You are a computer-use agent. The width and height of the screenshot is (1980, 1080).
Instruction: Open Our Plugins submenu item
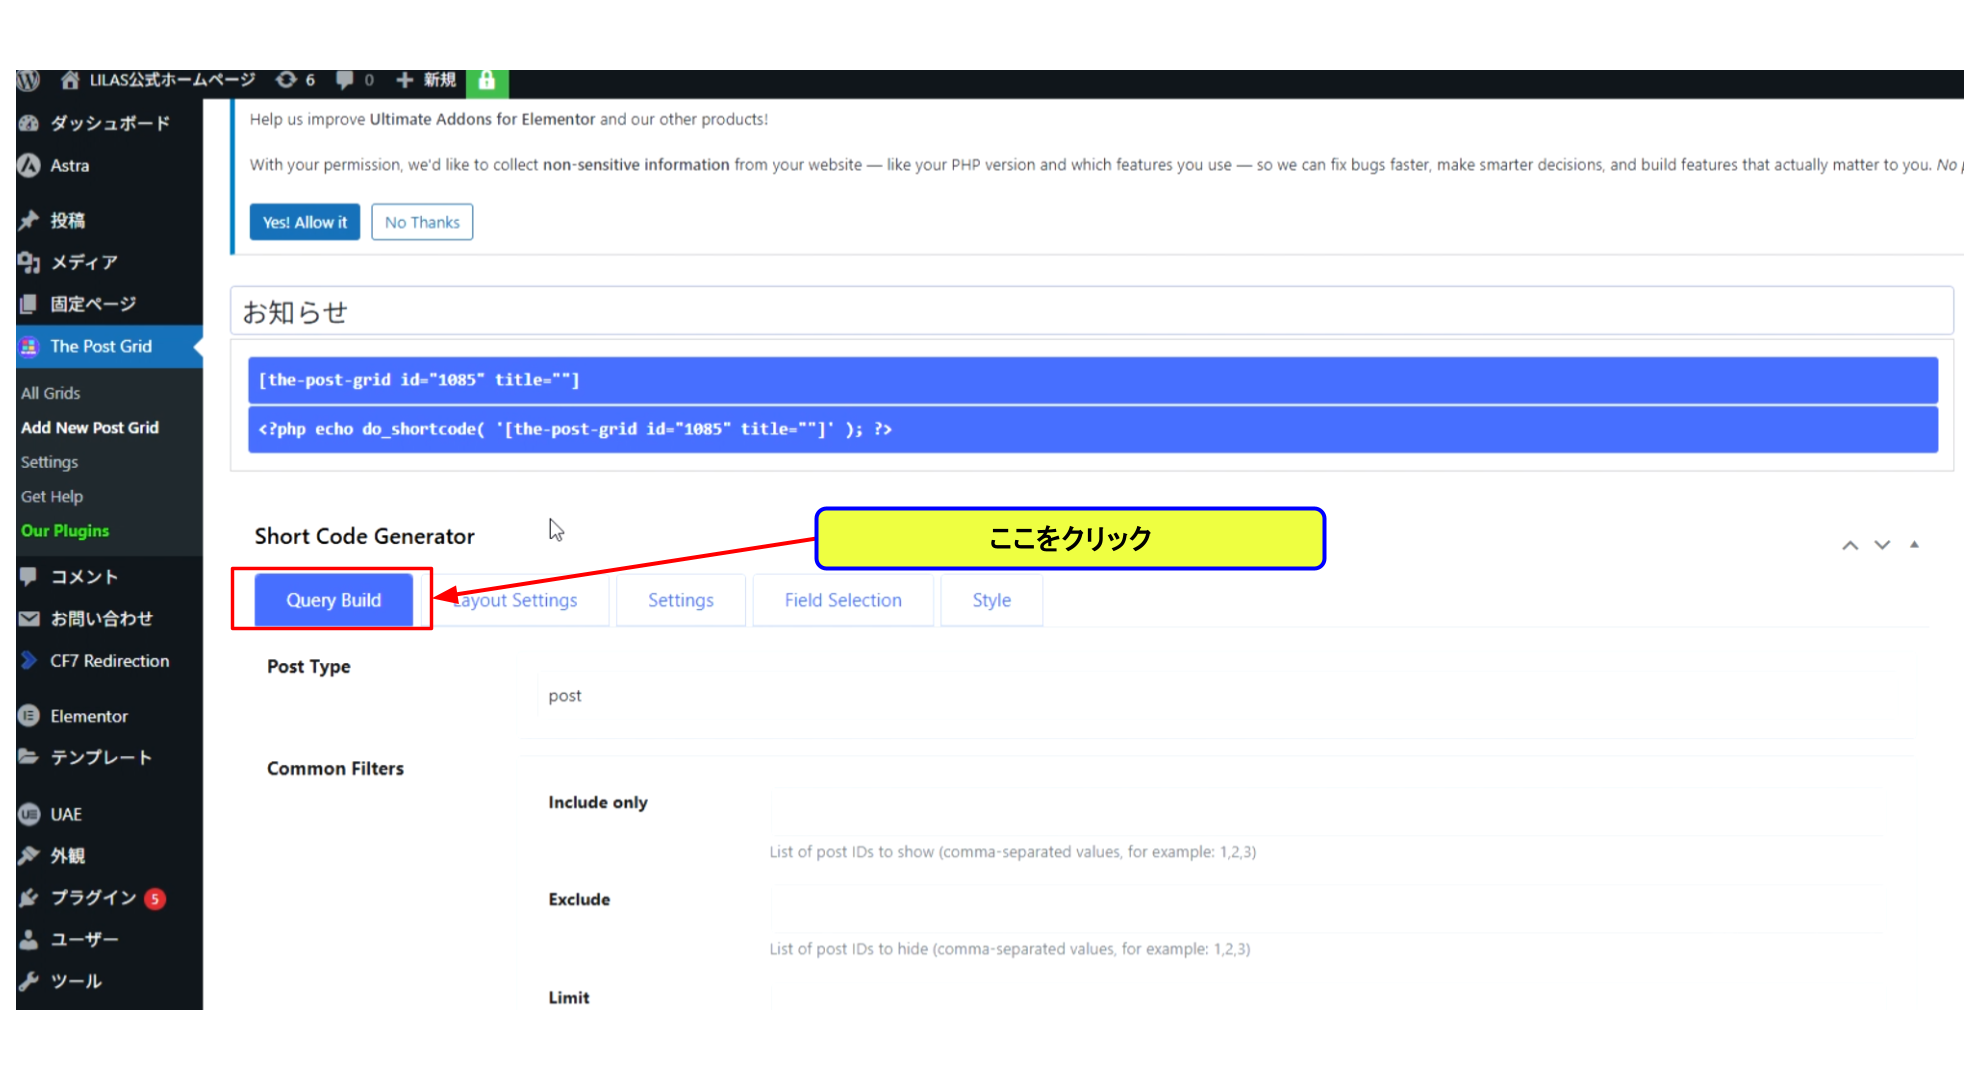65,531
